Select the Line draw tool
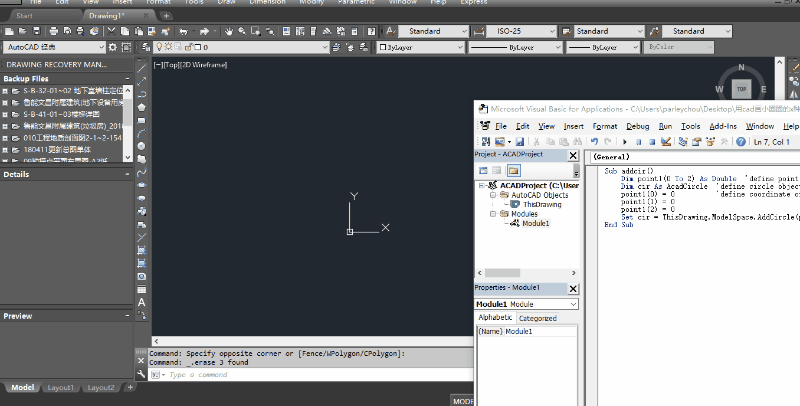800x406 pixels. click(142, 68)
